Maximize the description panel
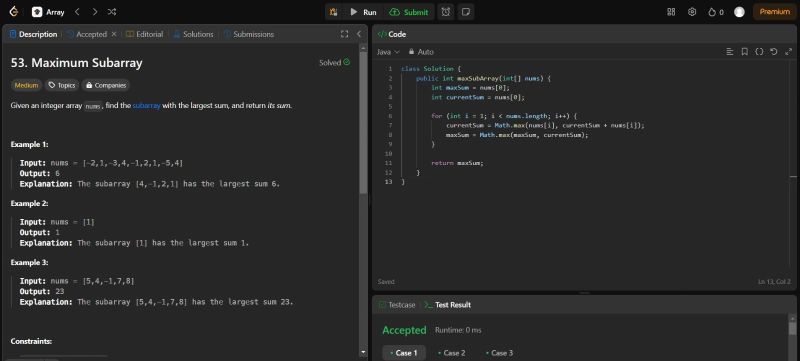This screenshot has width=800, height=361. [x=344, y=34]
